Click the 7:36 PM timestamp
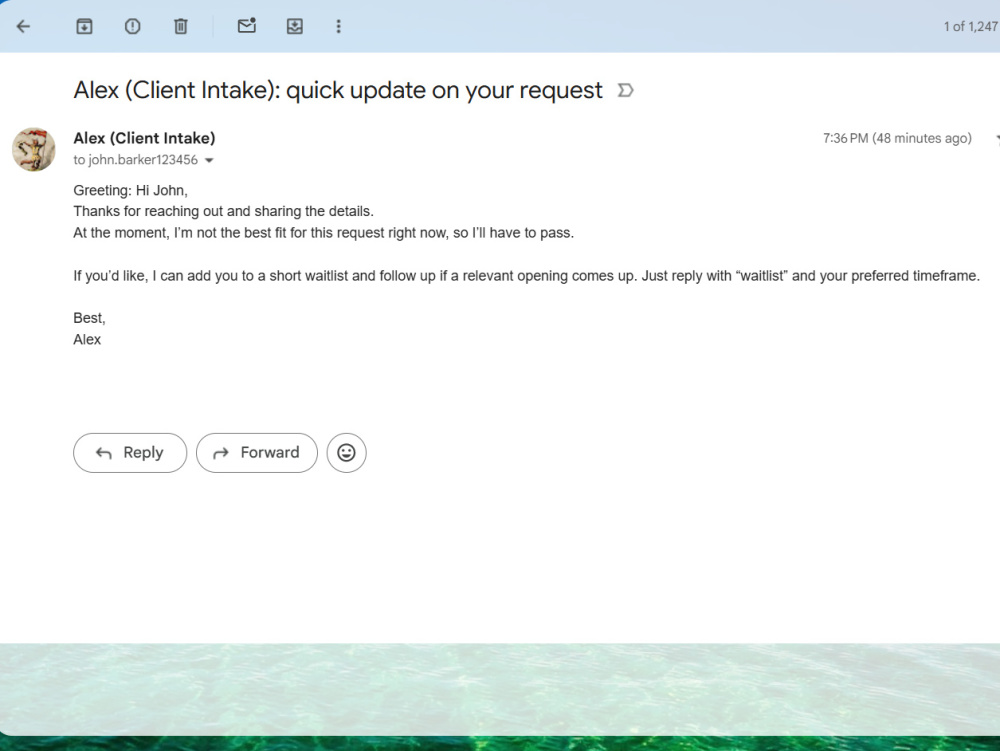1000x751 pixels. [897, 138]
